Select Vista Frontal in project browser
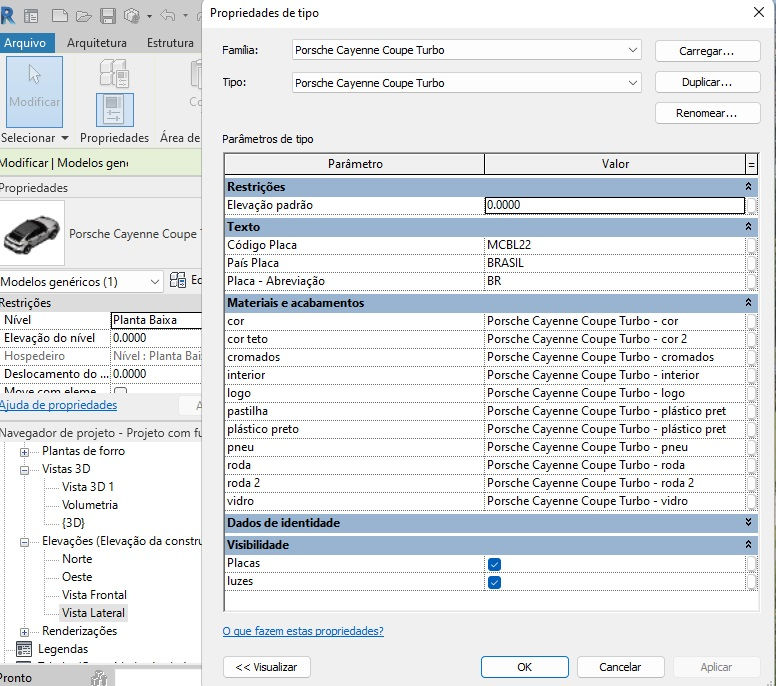 coord(94,595)
